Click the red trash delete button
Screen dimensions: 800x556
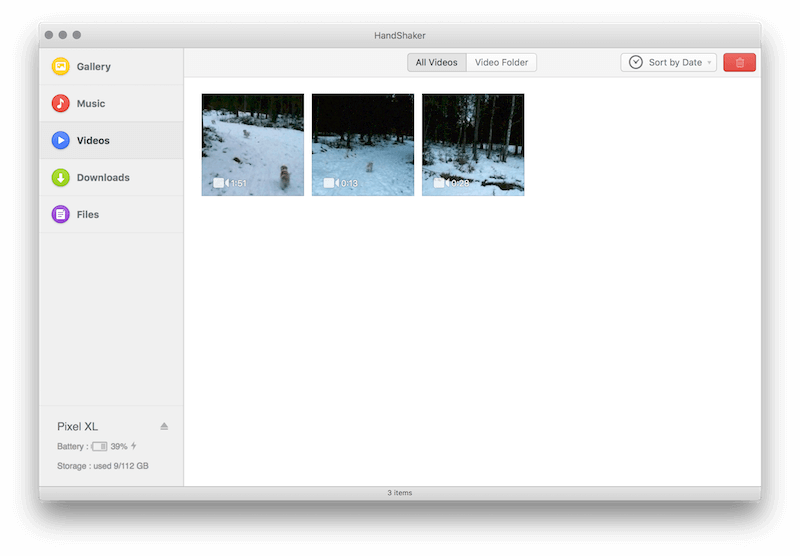[739, 63]
